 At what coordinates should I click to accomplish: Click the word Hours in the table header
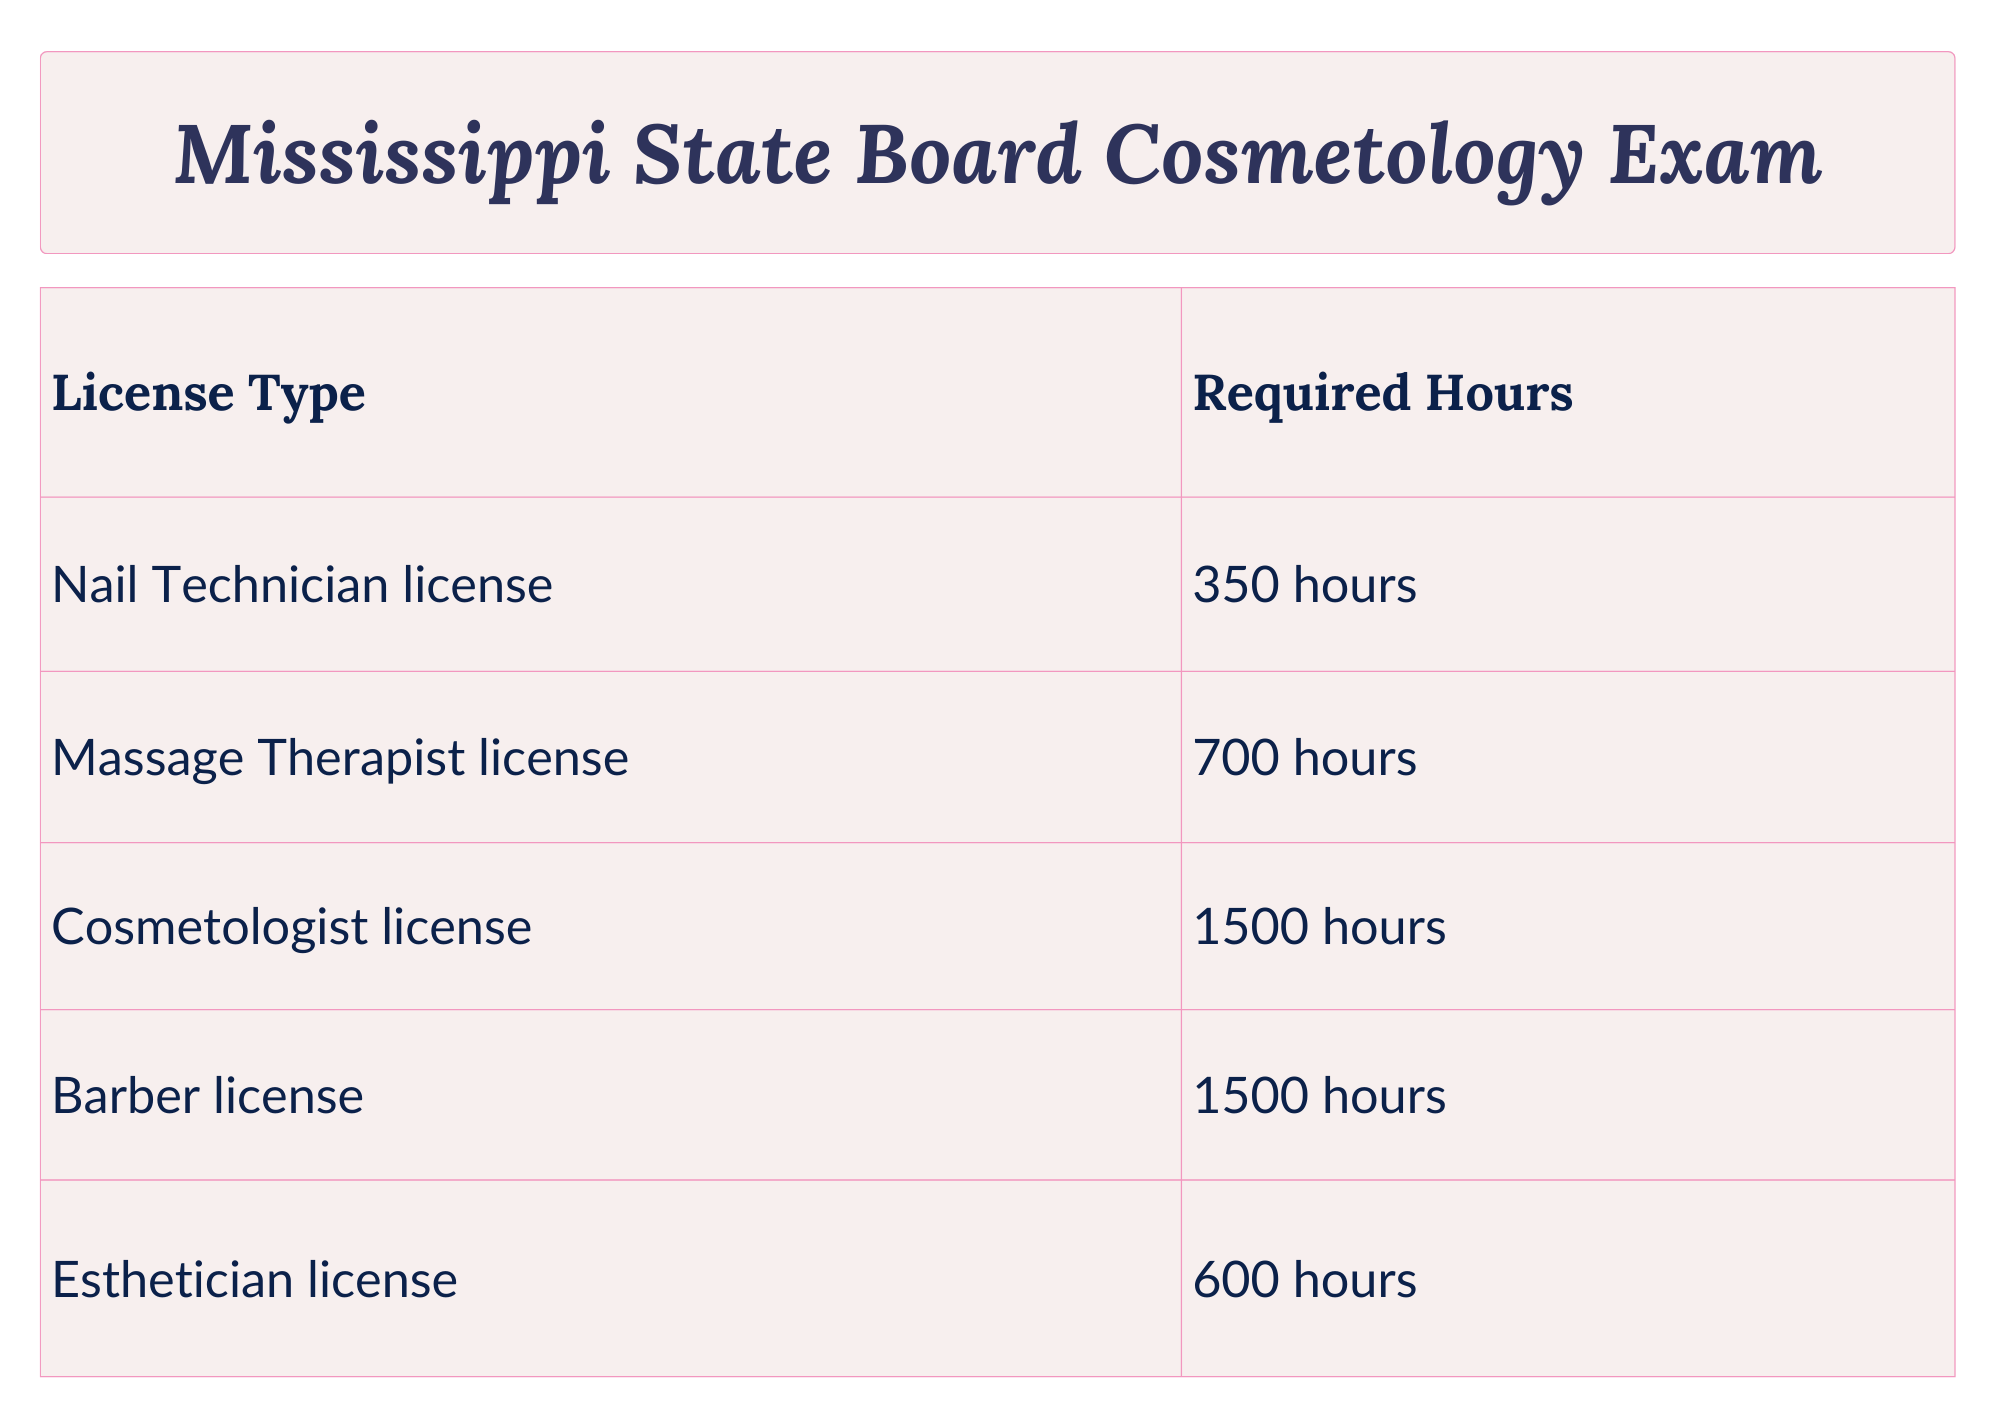tap(1499, 393)
